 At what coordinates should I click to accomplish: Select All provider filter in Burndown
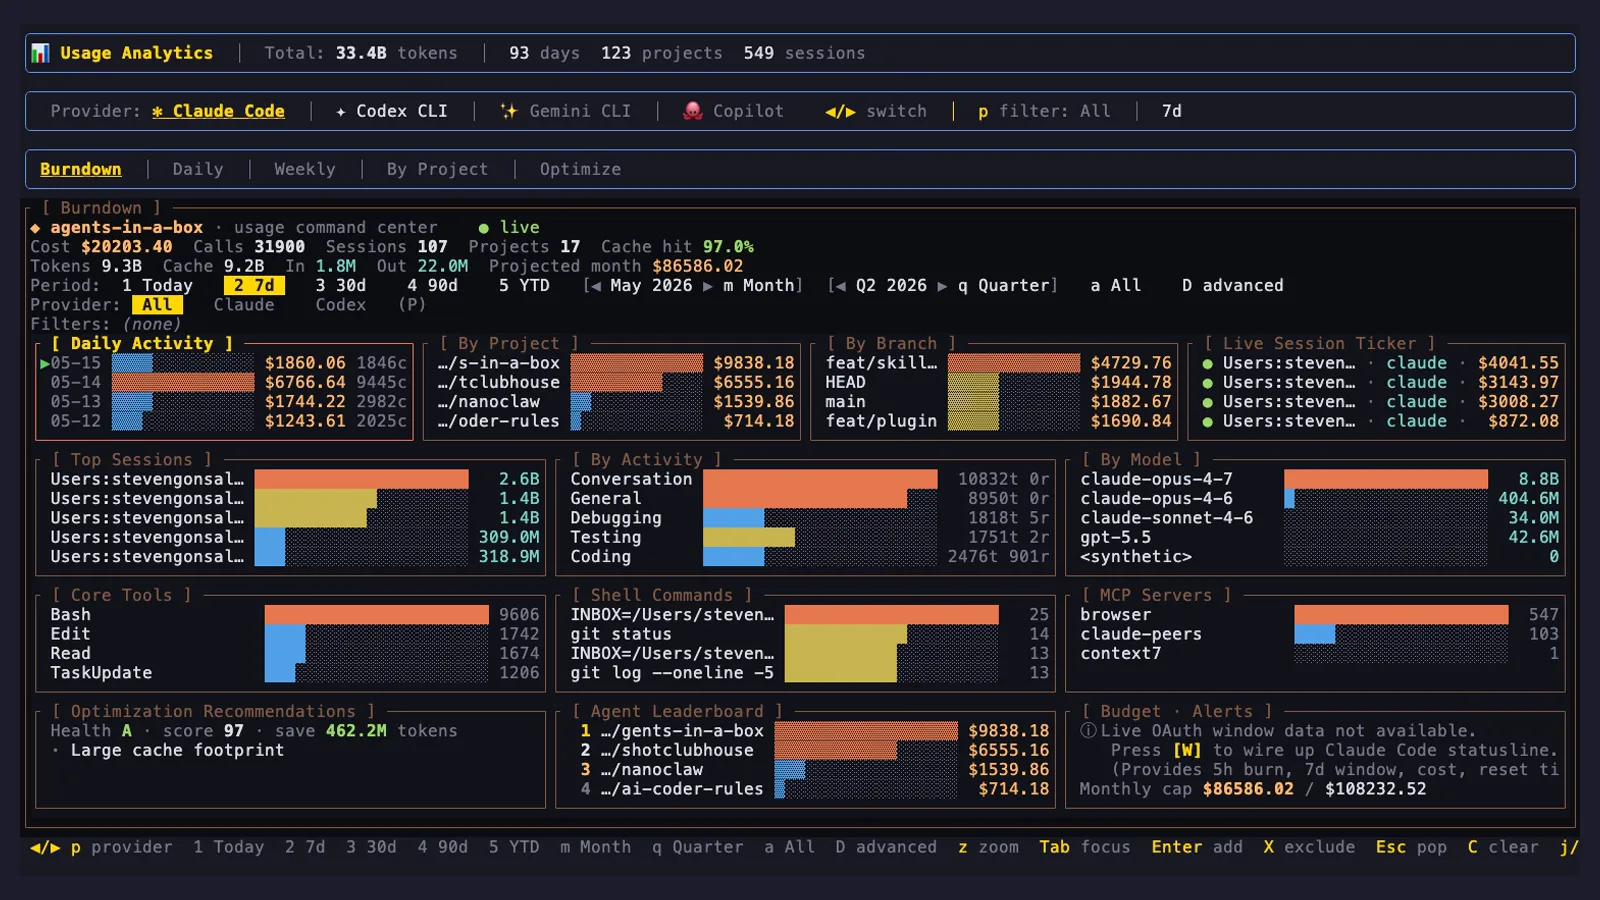click(x=157, y=305)
